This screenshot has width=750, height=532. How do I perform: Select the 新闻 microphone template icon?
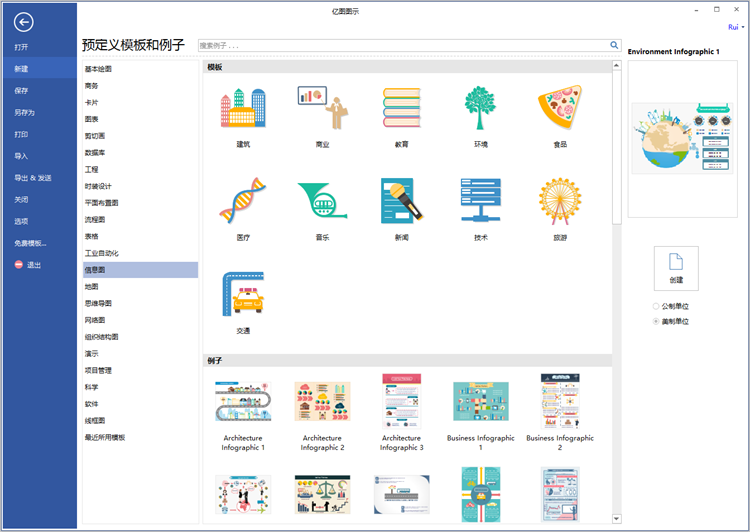point(402,200)
